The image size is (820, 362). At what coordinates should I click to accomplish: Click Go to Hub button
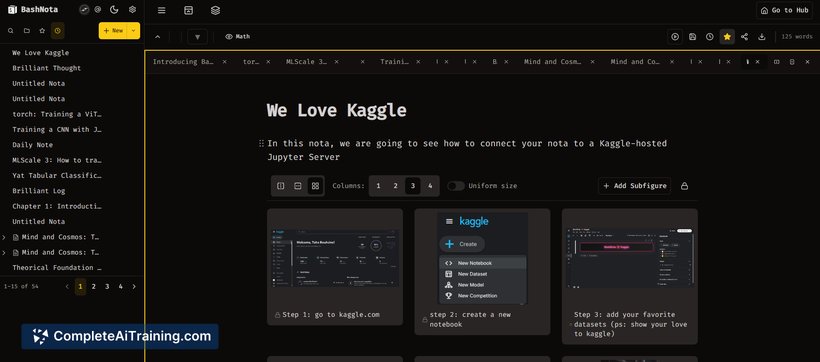[784, 10]
